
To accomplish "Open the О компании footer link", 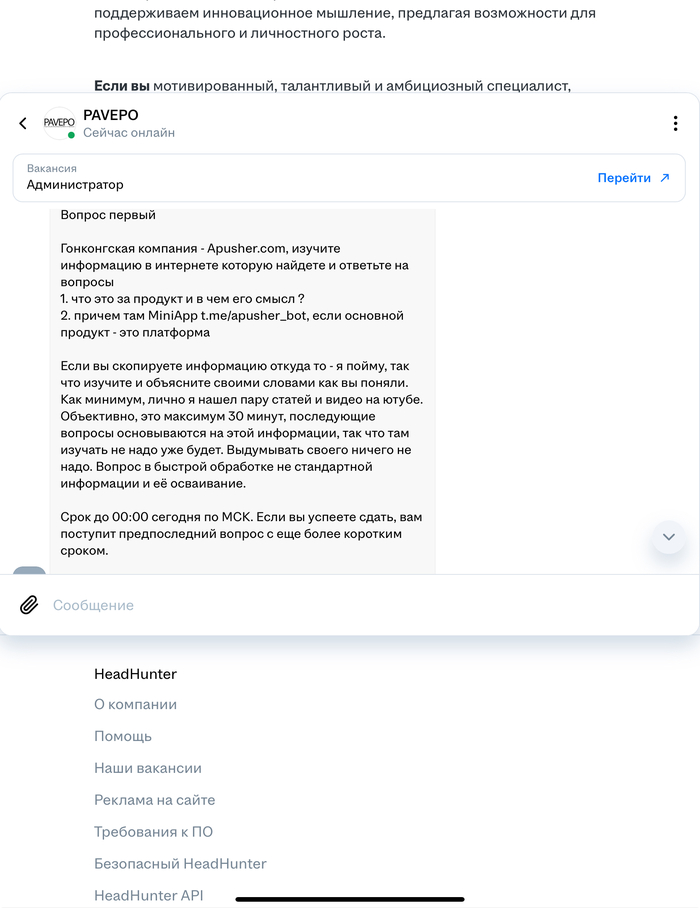I will pos(135,704).
